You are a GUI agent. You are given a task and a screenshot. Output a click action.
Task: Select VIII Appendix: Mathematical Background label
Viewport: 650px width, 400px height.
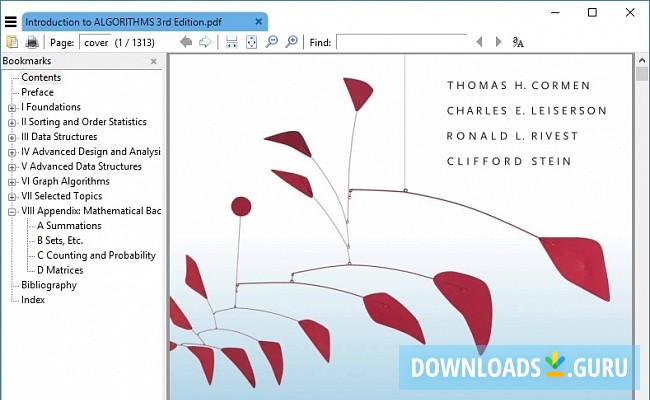(91, 211)
